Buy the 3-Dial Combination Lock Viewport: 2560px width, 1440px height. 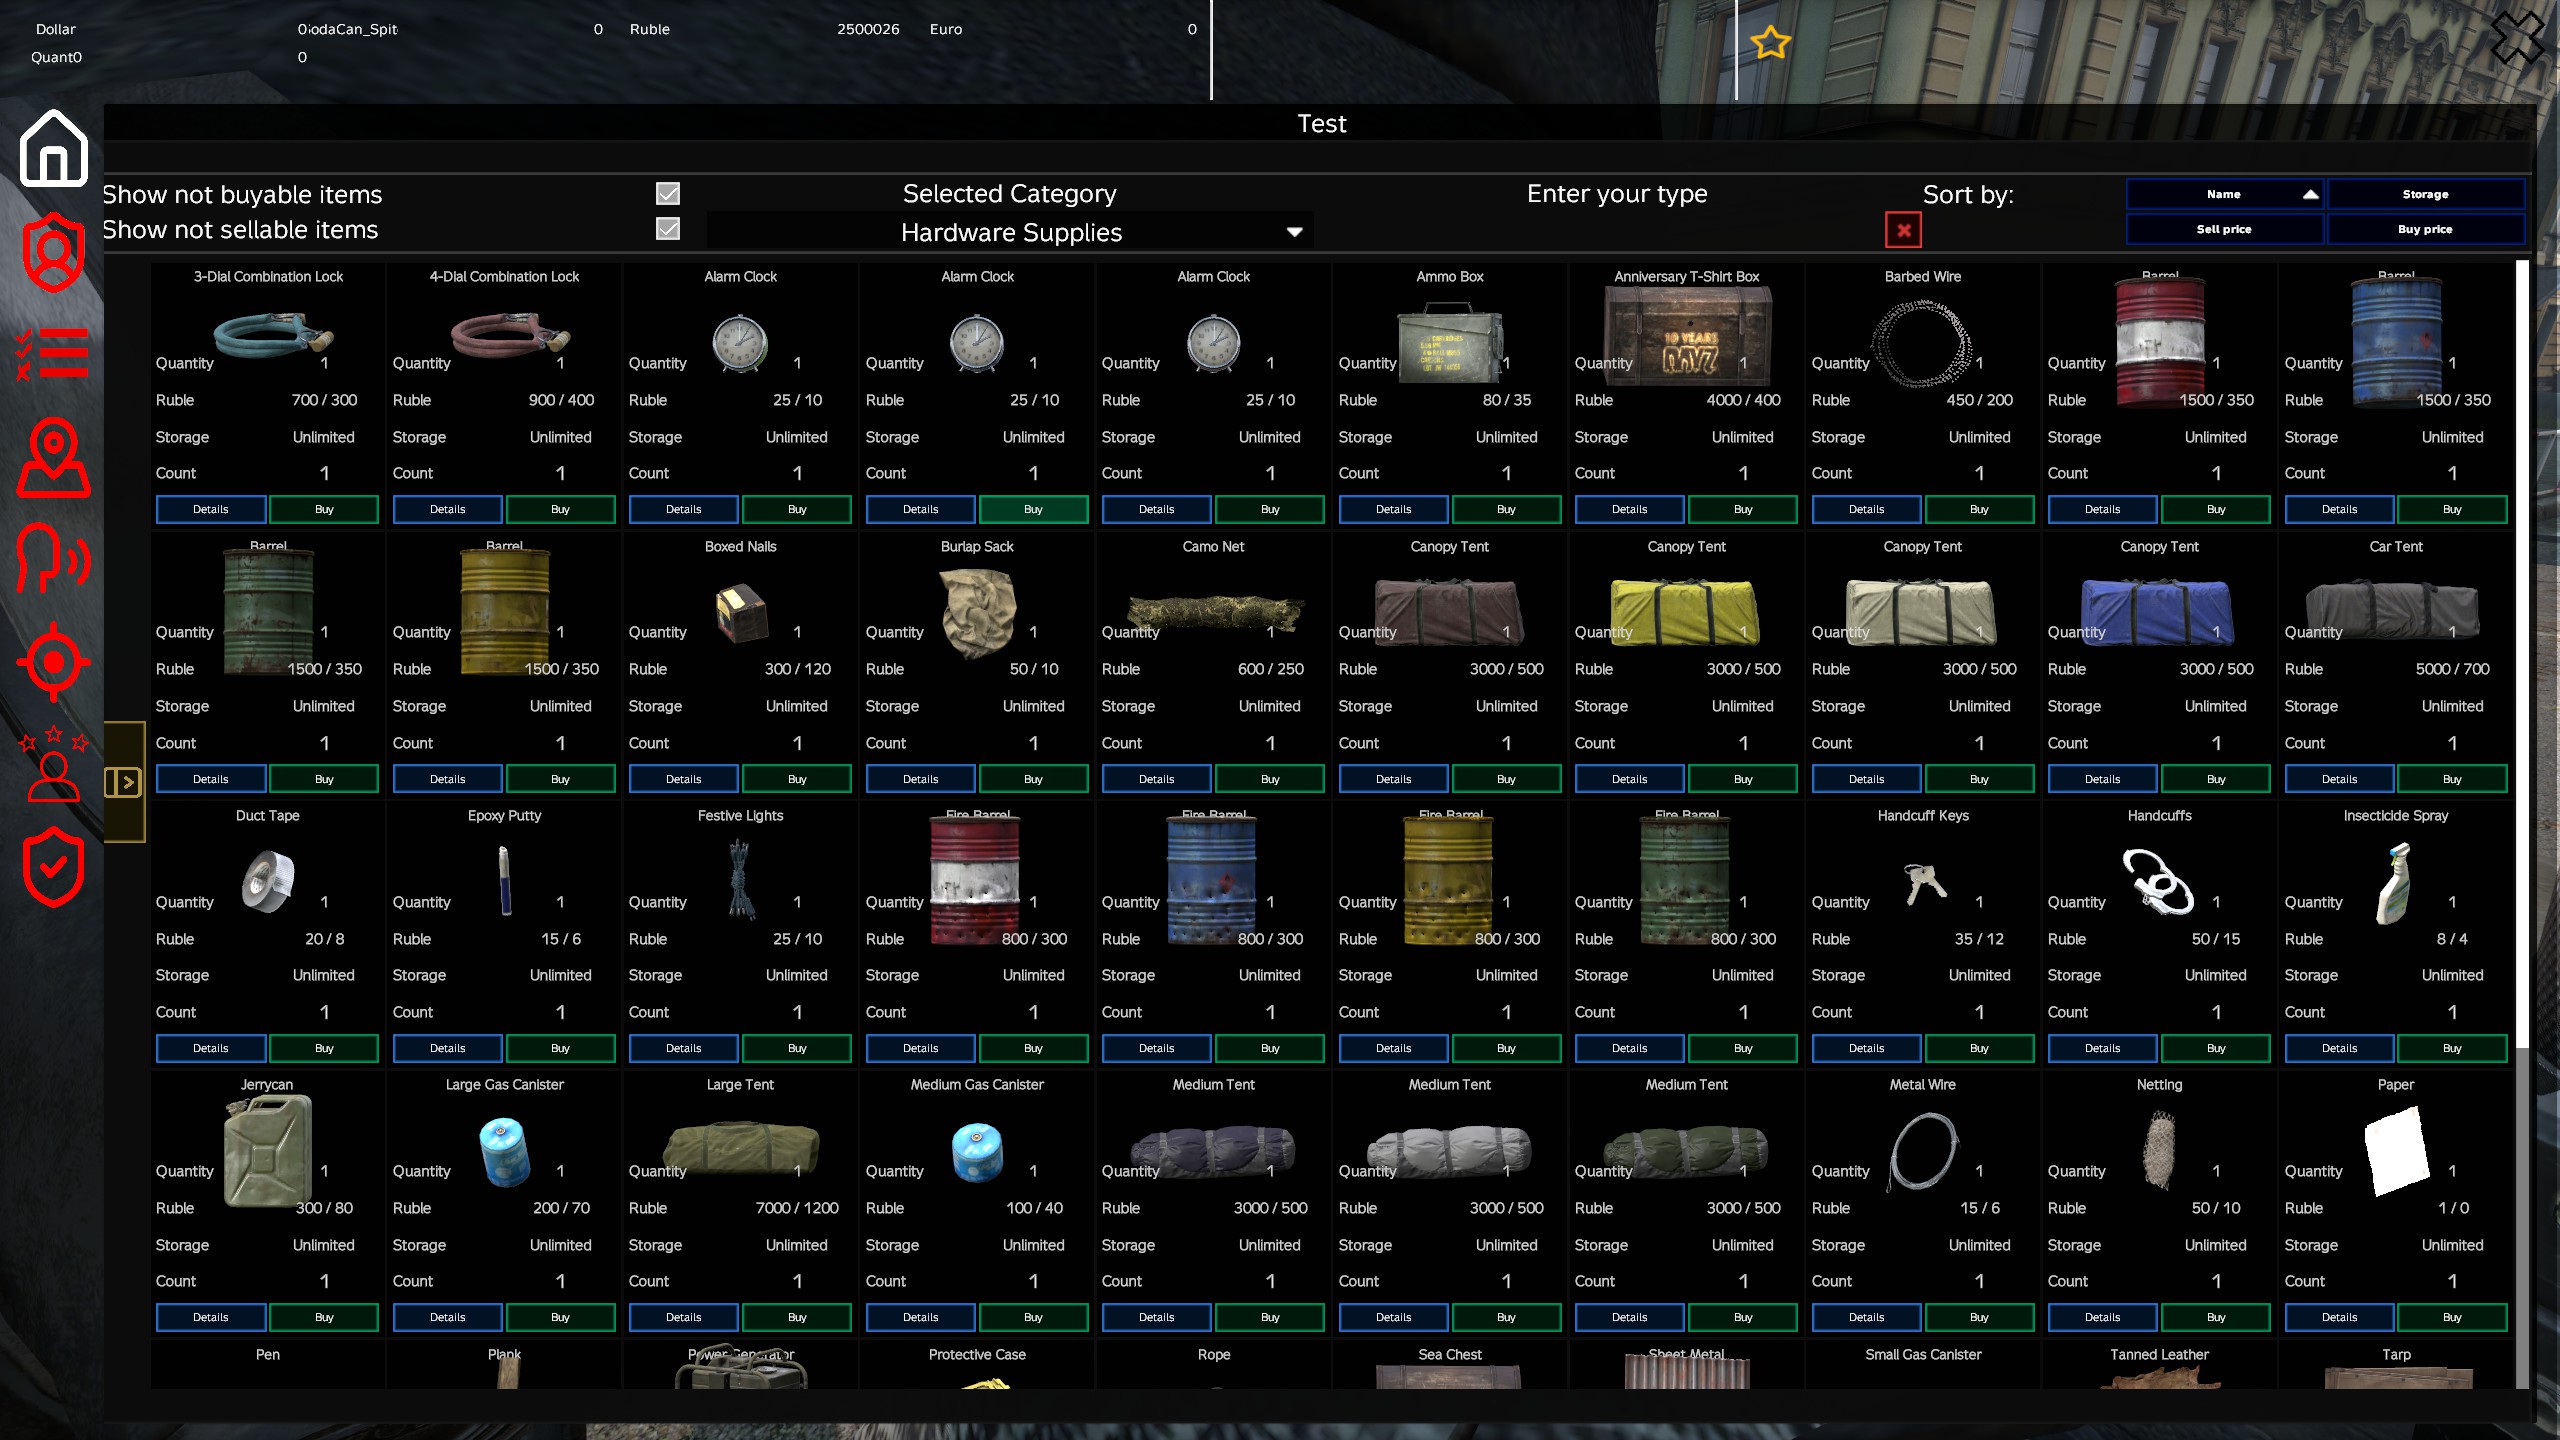pyautogui.click(x=324, y=509)
